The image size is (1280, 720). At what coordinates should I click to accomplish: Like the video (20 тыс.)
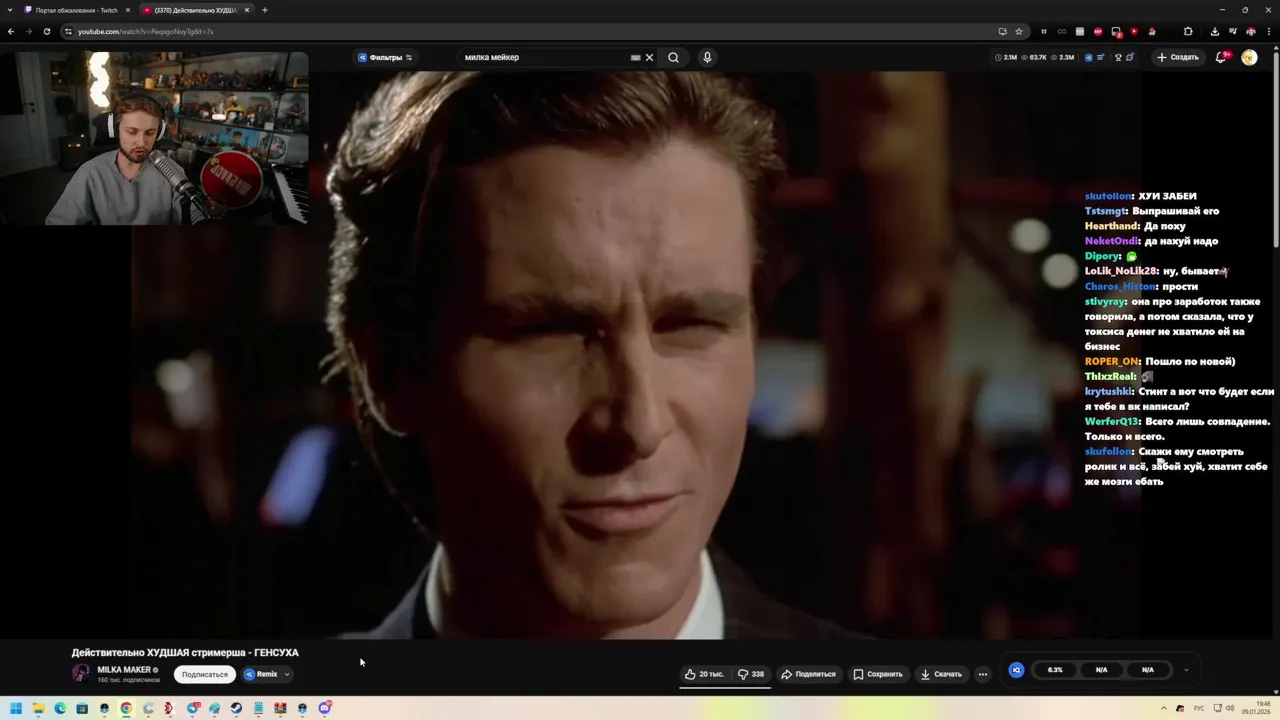click(704, 674)
